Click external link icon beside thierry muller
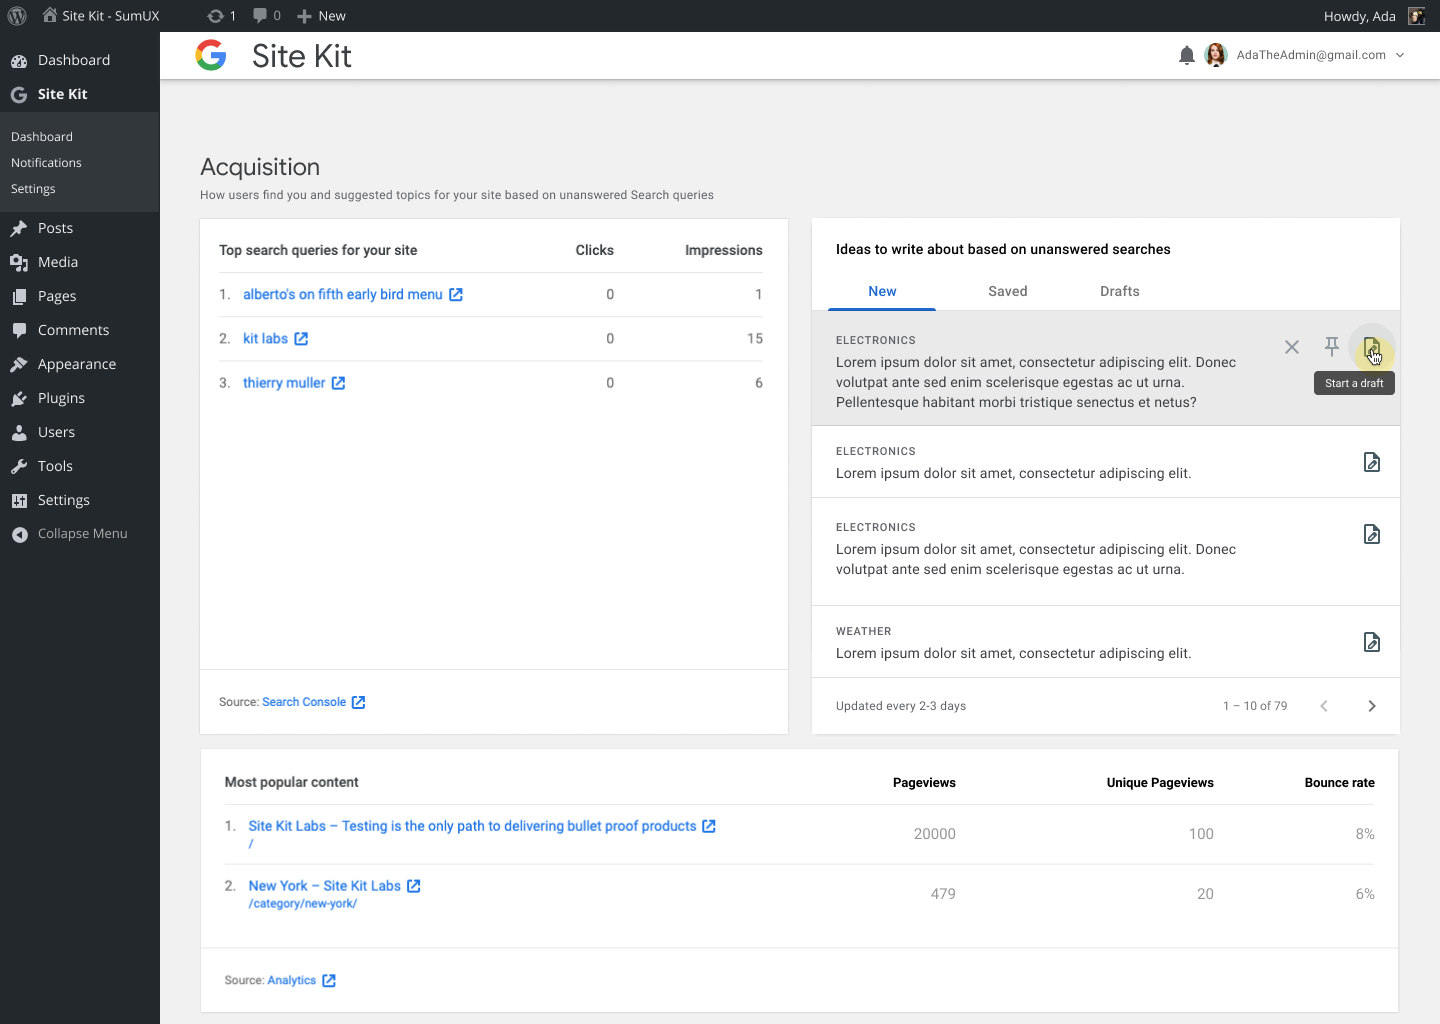 (338, 383)
